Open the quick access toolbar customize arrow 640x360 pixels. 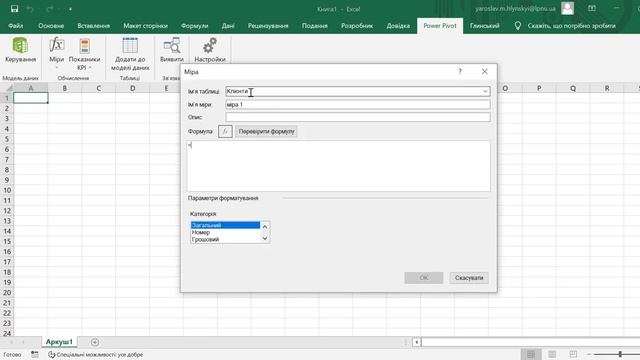pyautogui.click(x=70, y=9)
